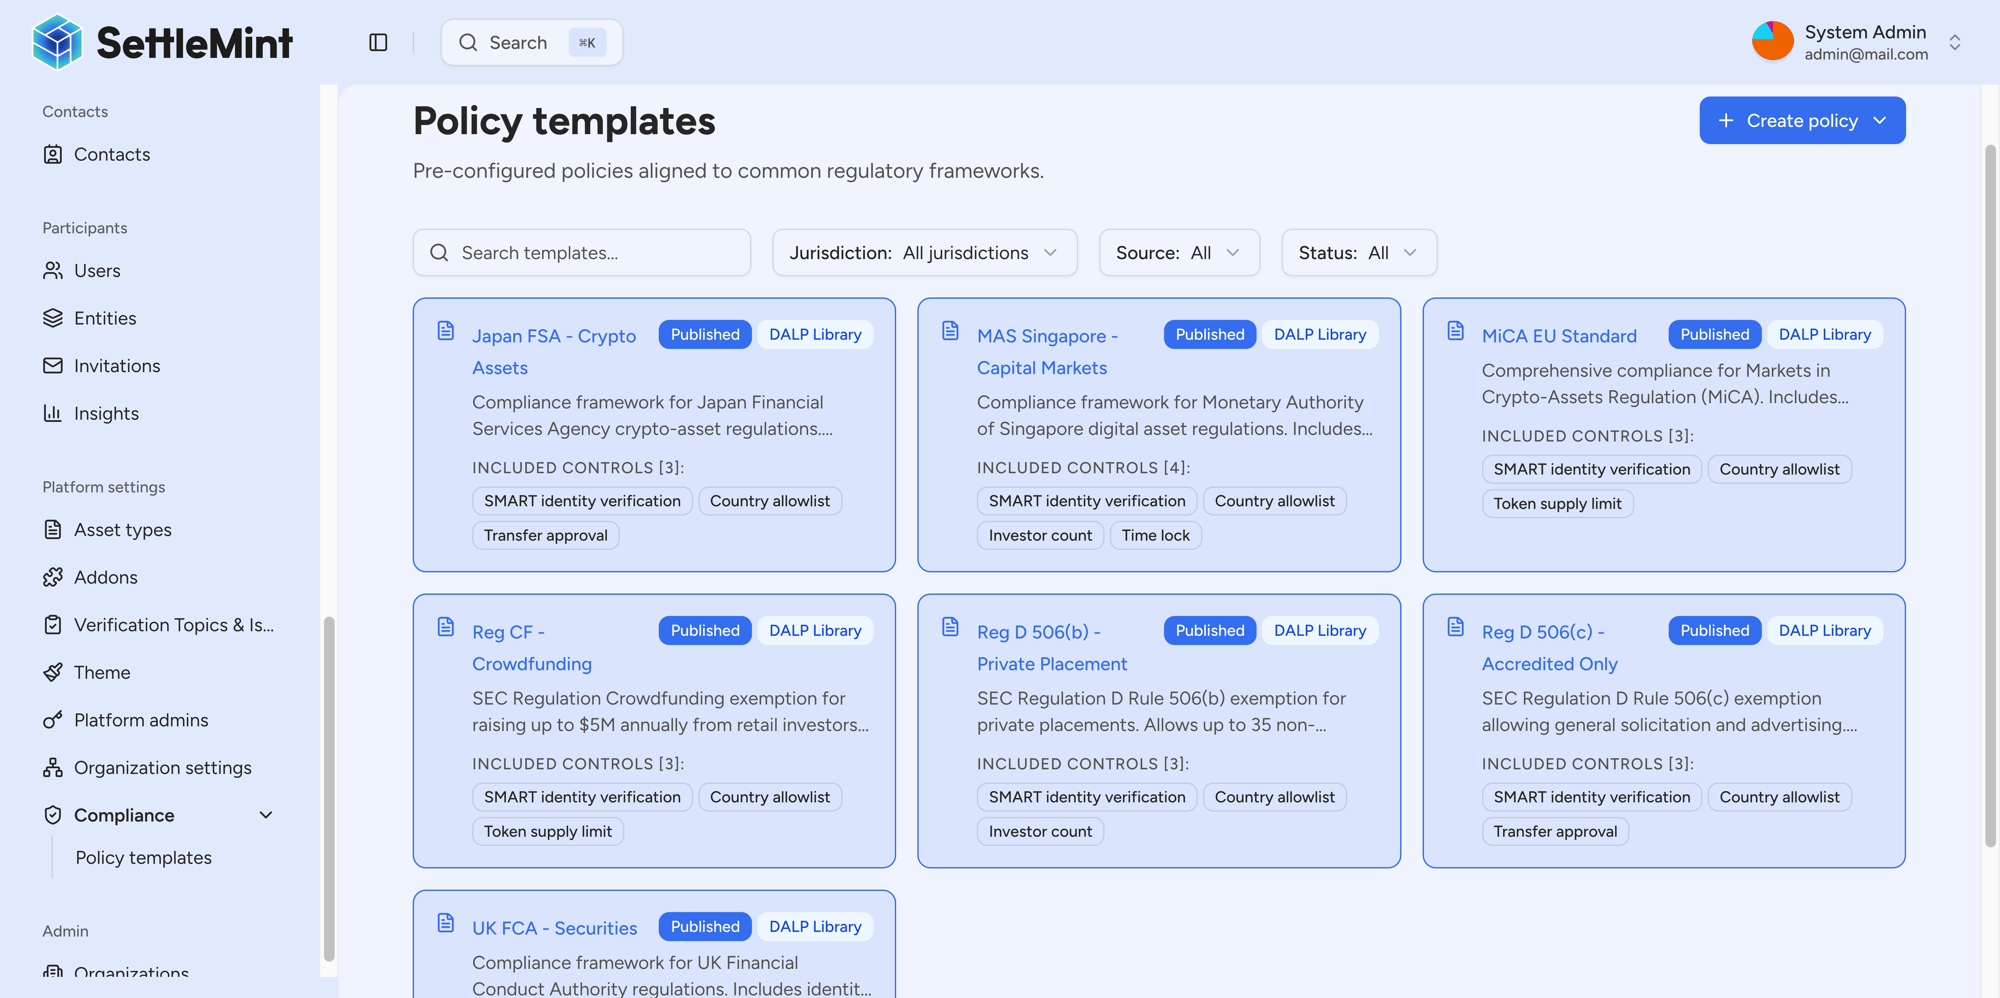
Task: Open the Contacts icon in sidebar
Action: pos(53,154)
